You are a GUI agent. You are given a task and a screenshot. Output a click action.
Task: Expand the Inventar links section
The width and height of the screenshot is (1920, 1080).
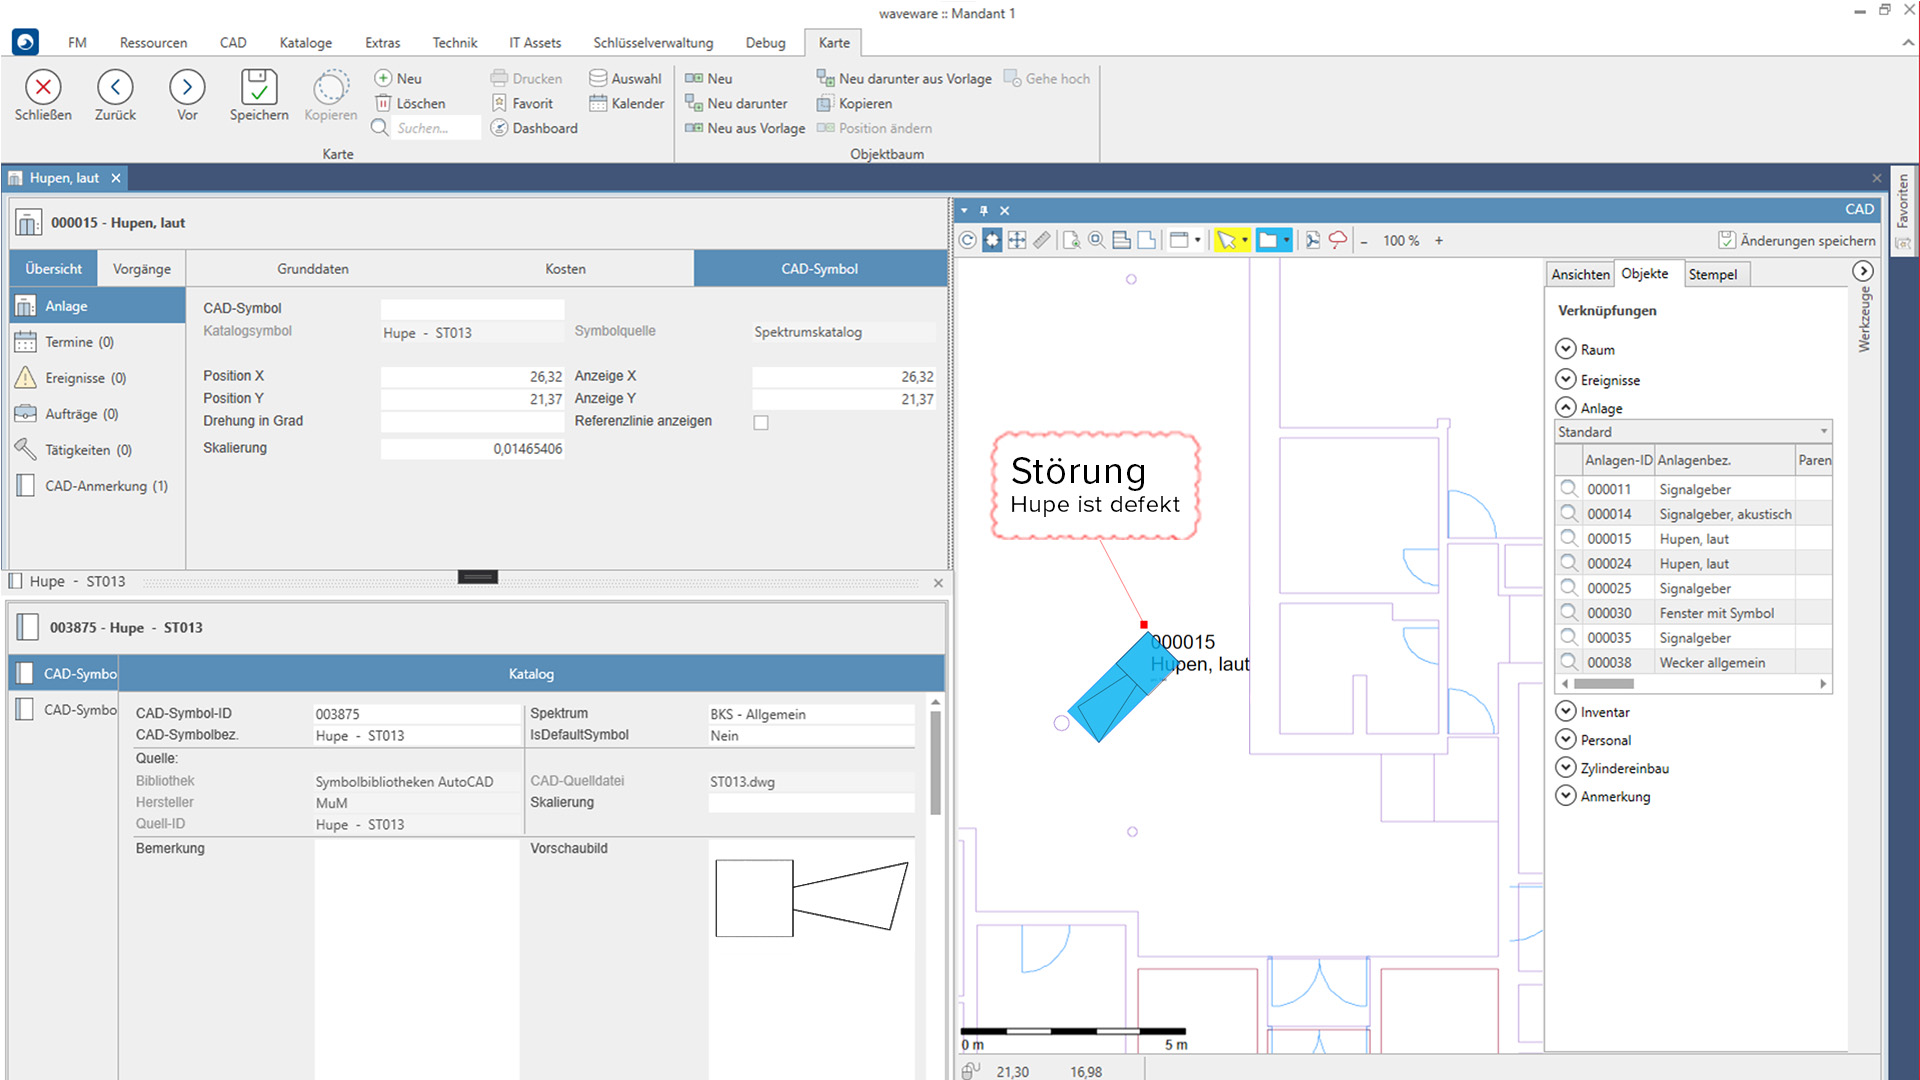[x=1566, y=712]
